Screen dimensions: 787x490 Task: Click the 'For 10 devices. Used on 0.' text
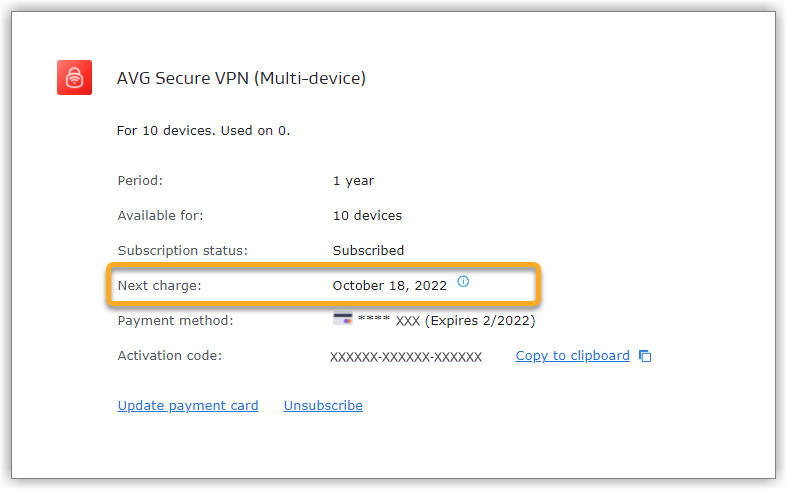(x=203, y=131)
